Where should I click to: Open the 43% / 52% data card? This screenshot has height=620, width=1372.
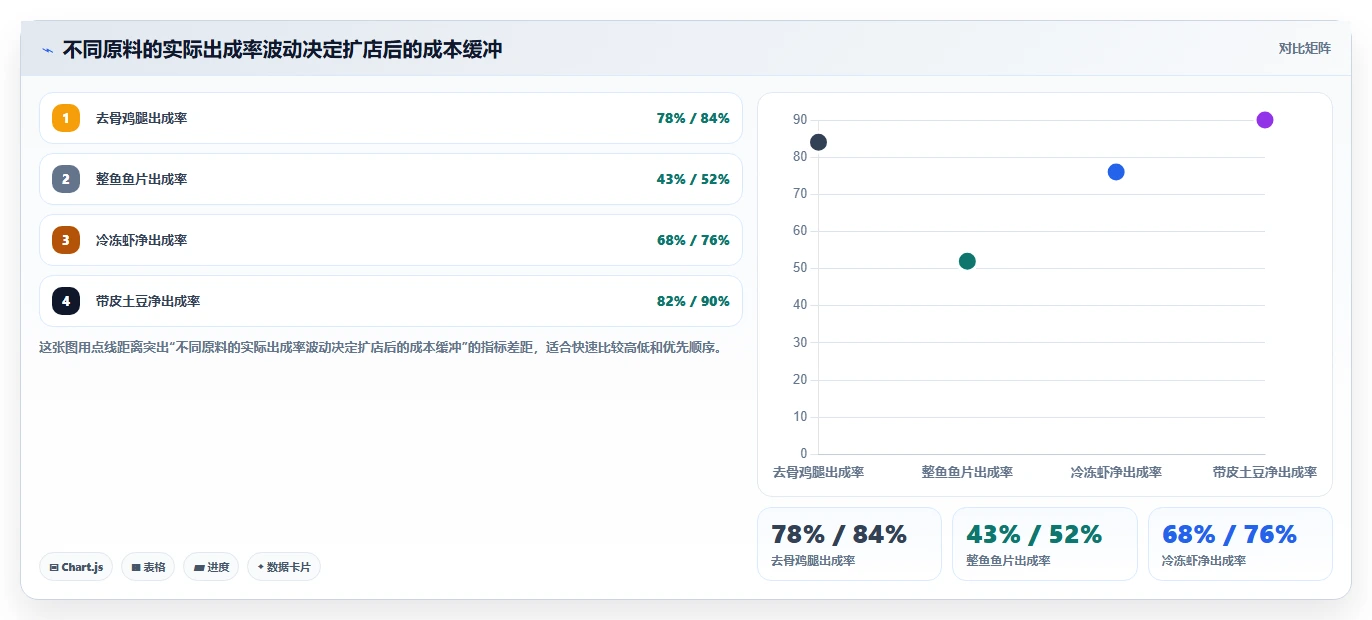(1044, 544)
